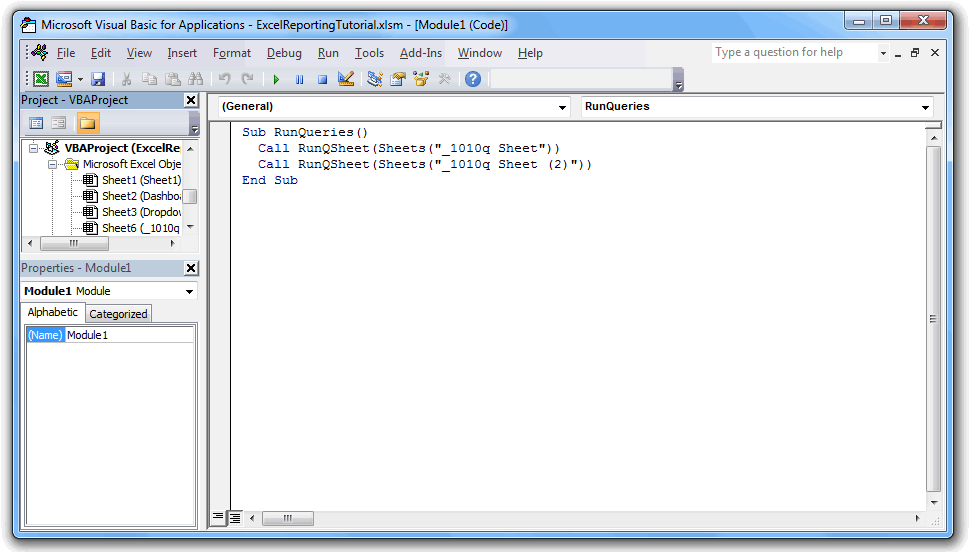The height and width of the screenshot is (552, 970).
Task: Click the Project pane horizontal scrollbar thumb
Action: tap(74, 244)
